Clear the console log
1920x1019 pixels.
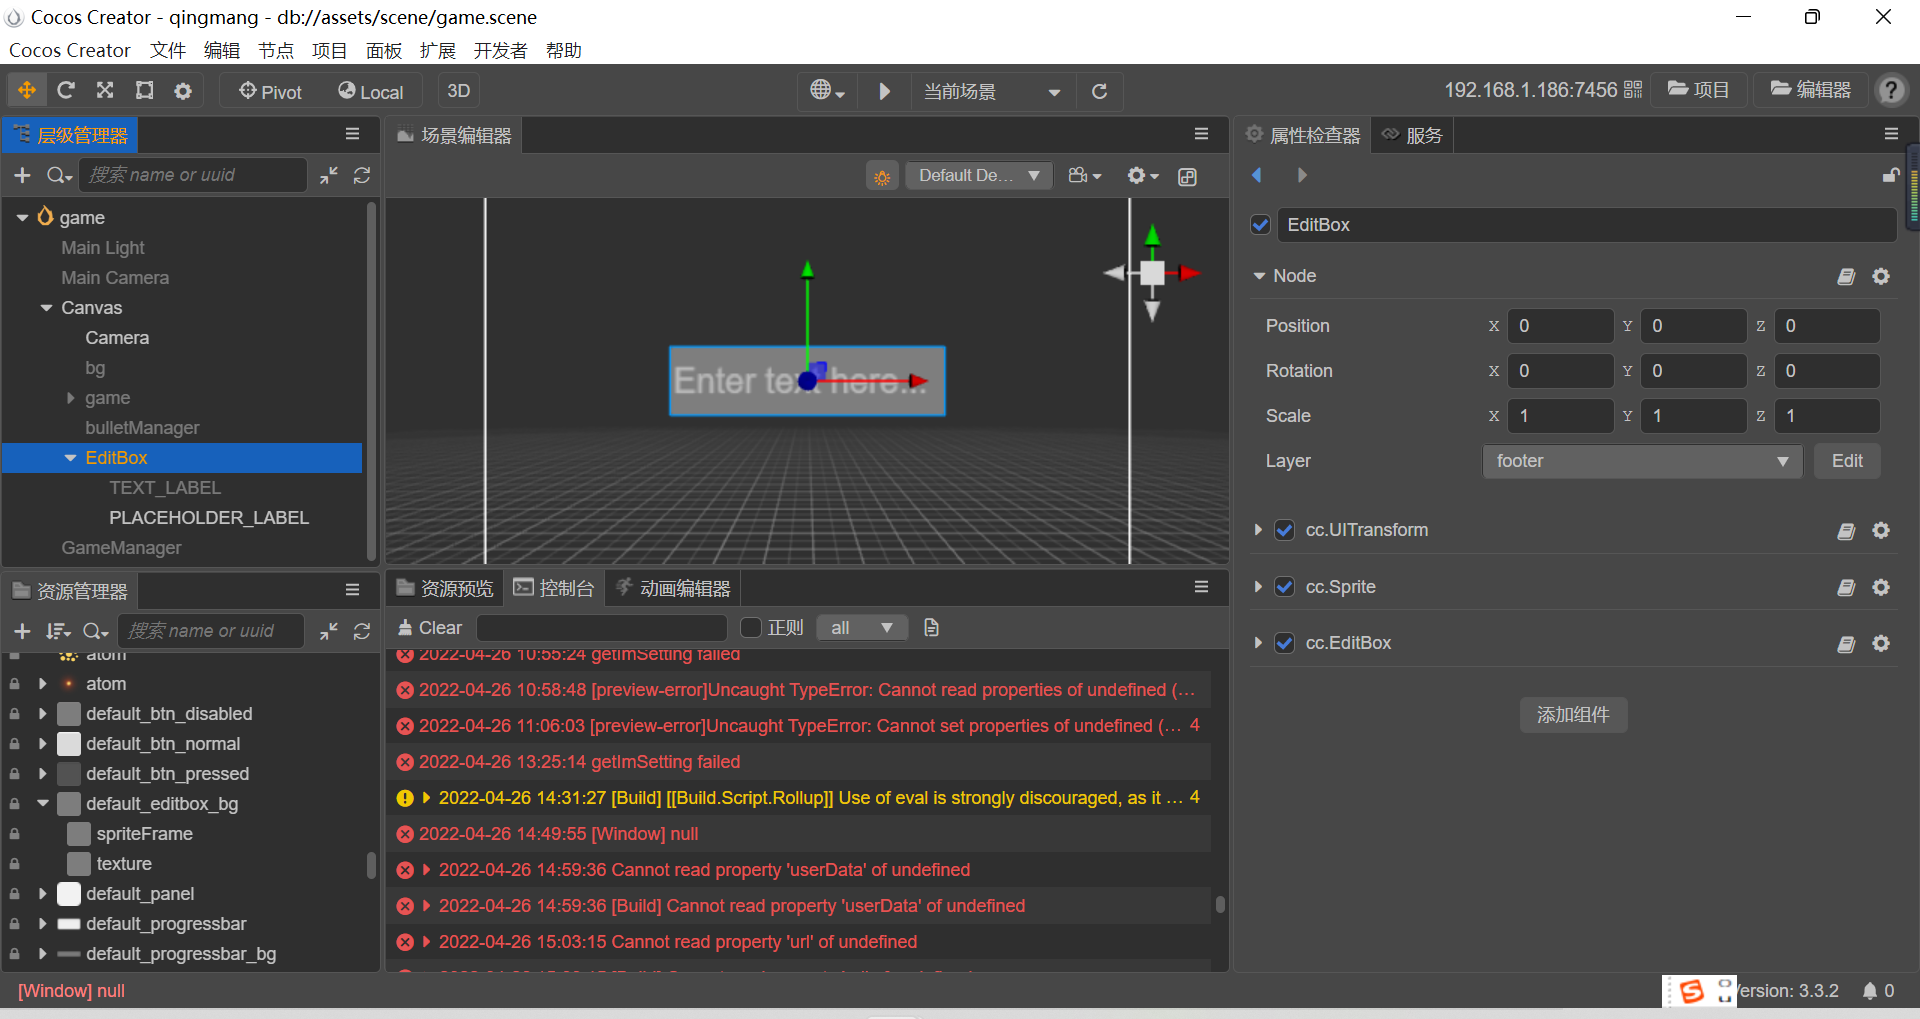pyautogui.click(x=430, y=628)
